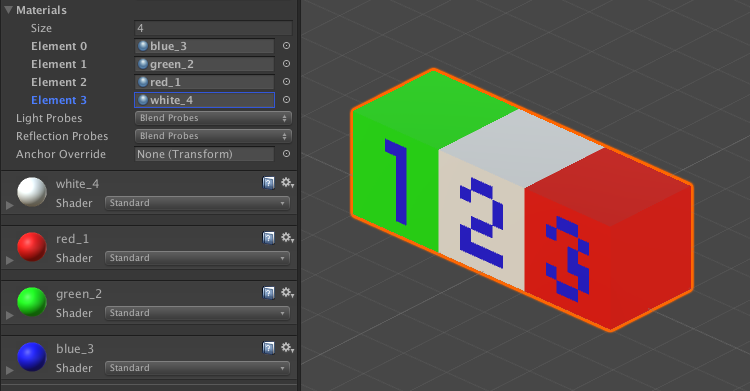
Task: Open the help reference for red_1 material
Action: point(269,238)
